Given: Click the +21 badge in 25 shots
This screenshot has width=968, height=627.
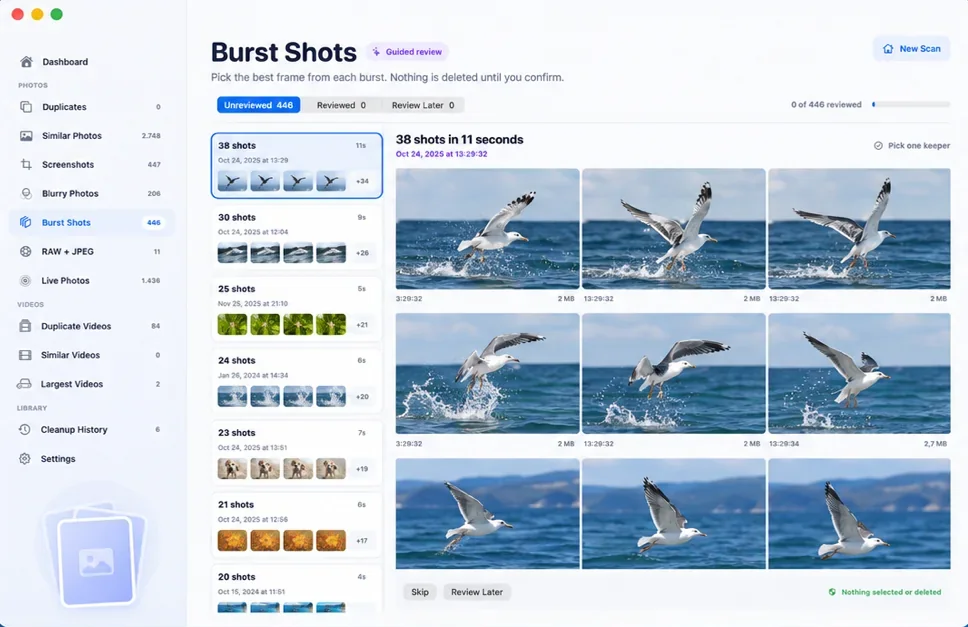Looking at the screenshot, I should tap(362, 325).
